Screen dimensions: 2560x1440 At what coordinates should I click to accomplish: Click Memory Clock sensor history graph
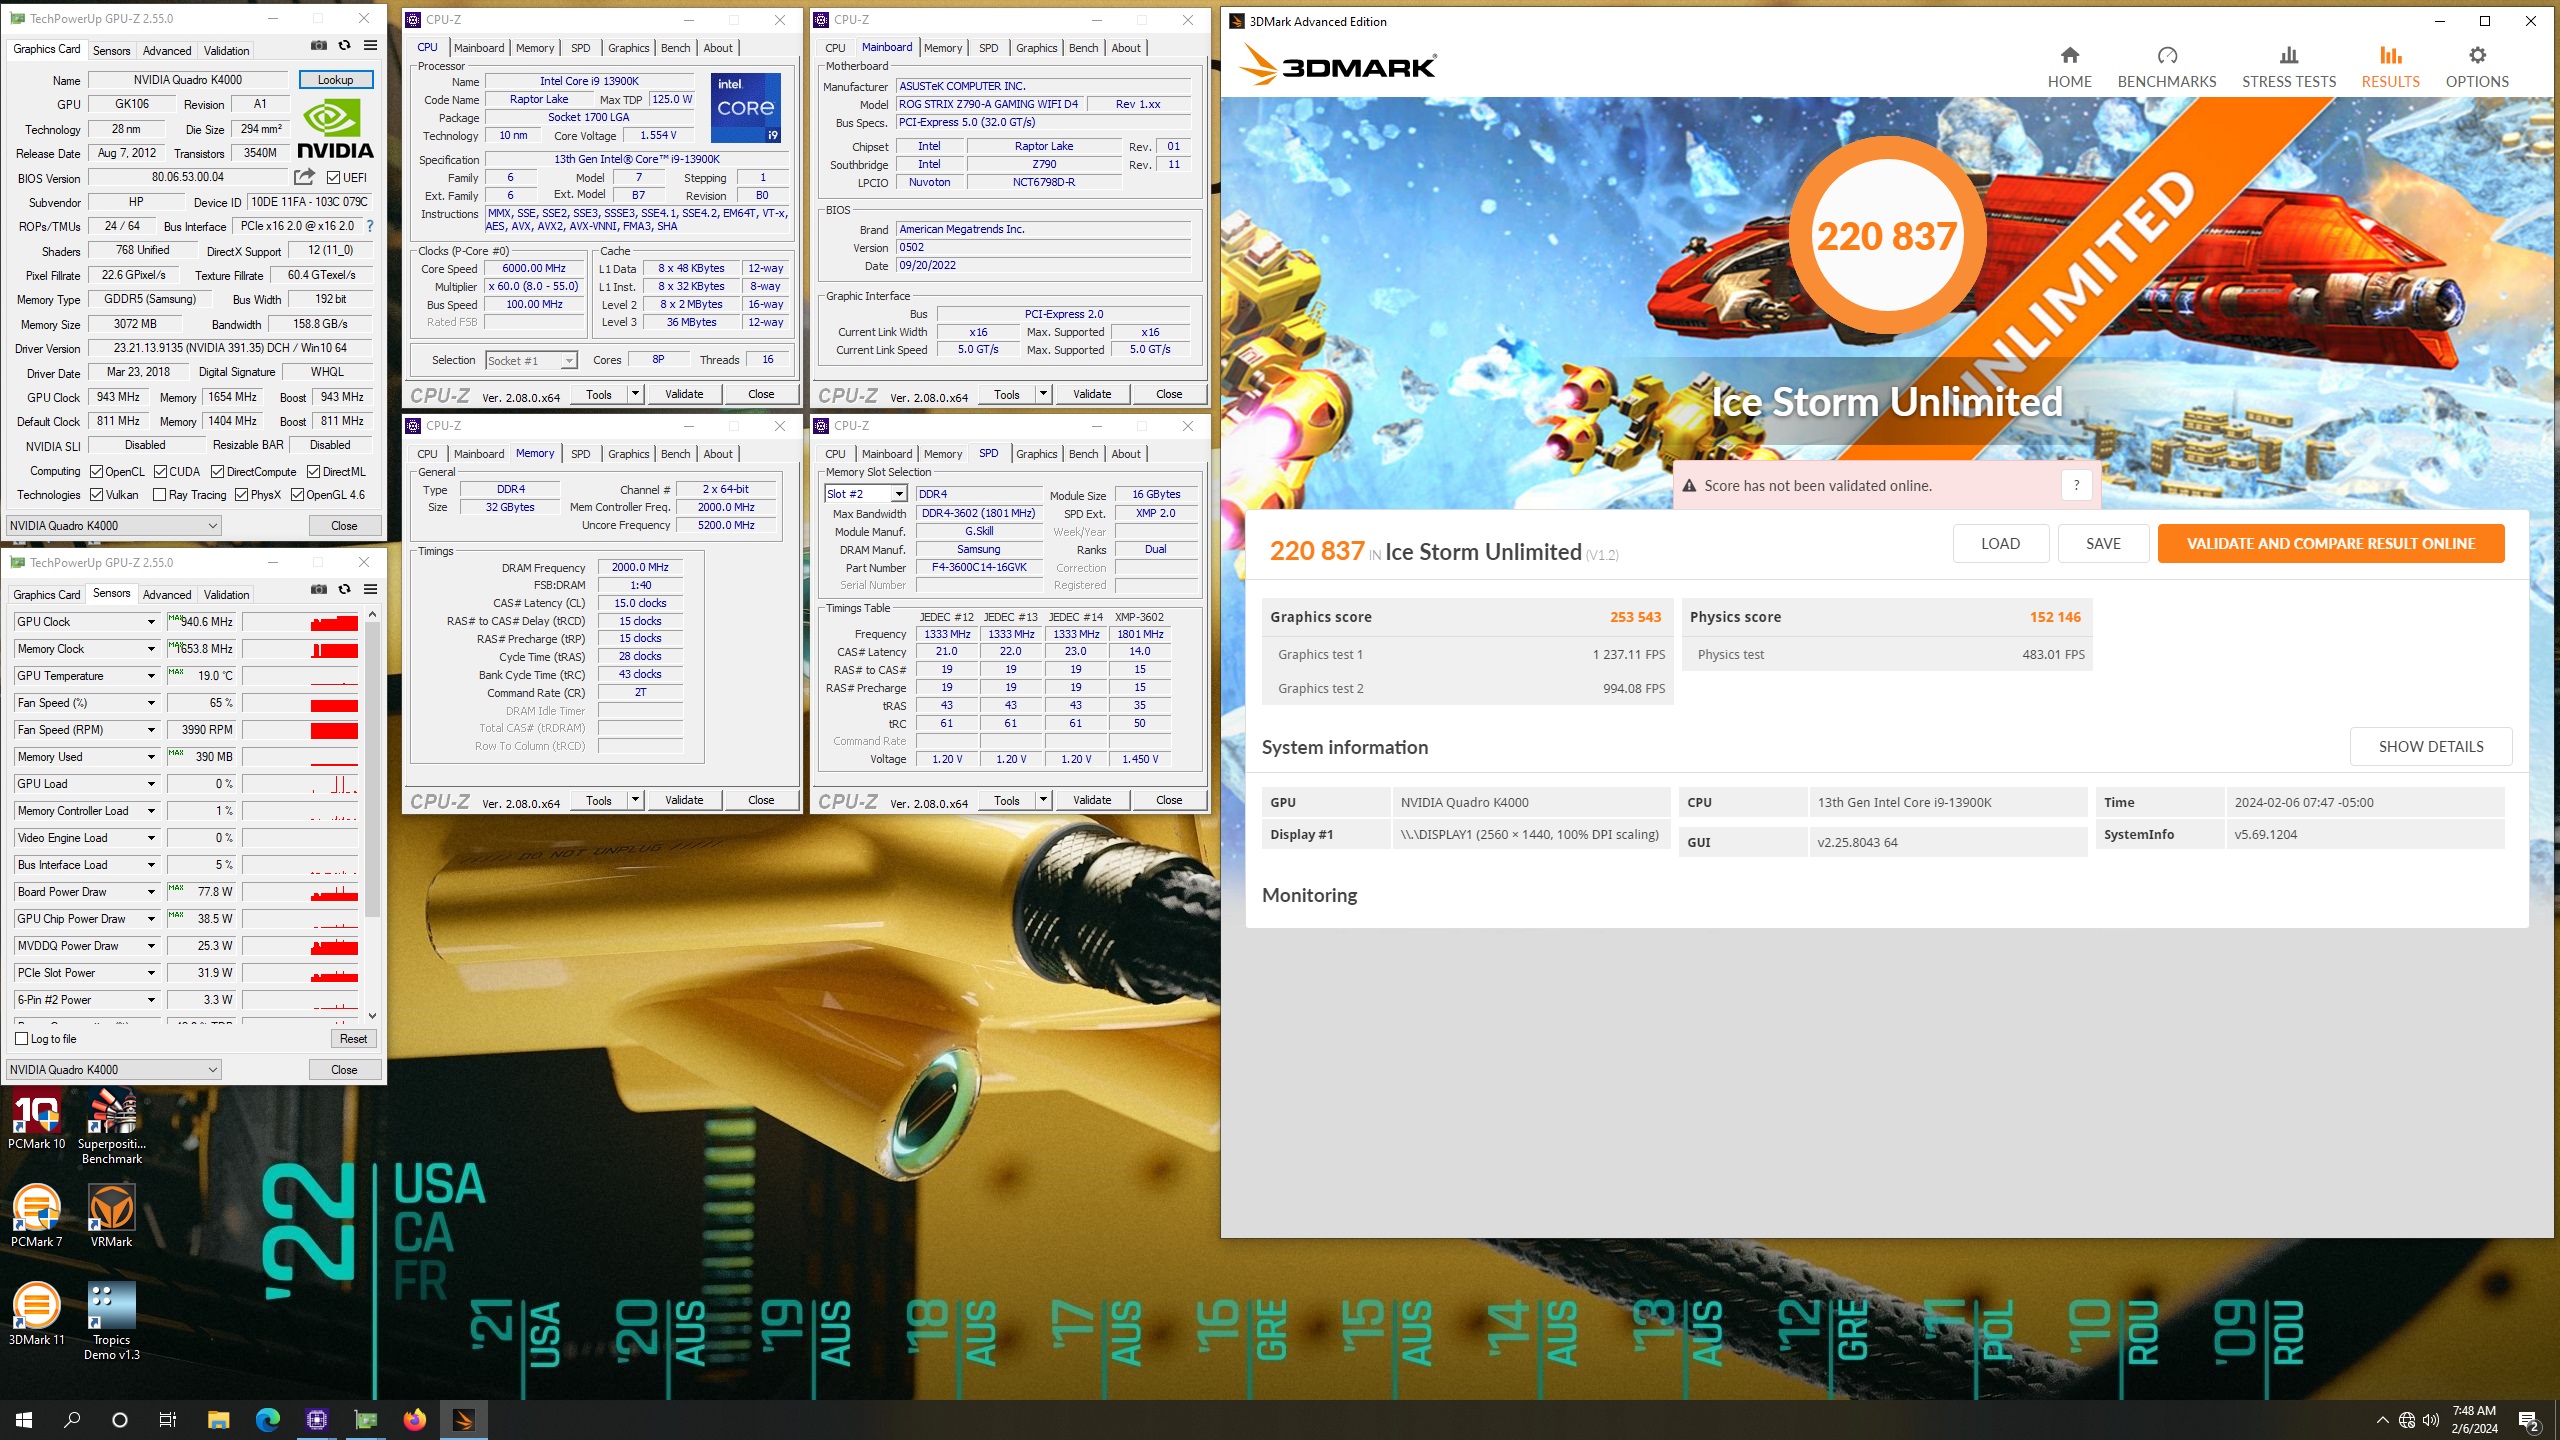(x=301, y=649)
